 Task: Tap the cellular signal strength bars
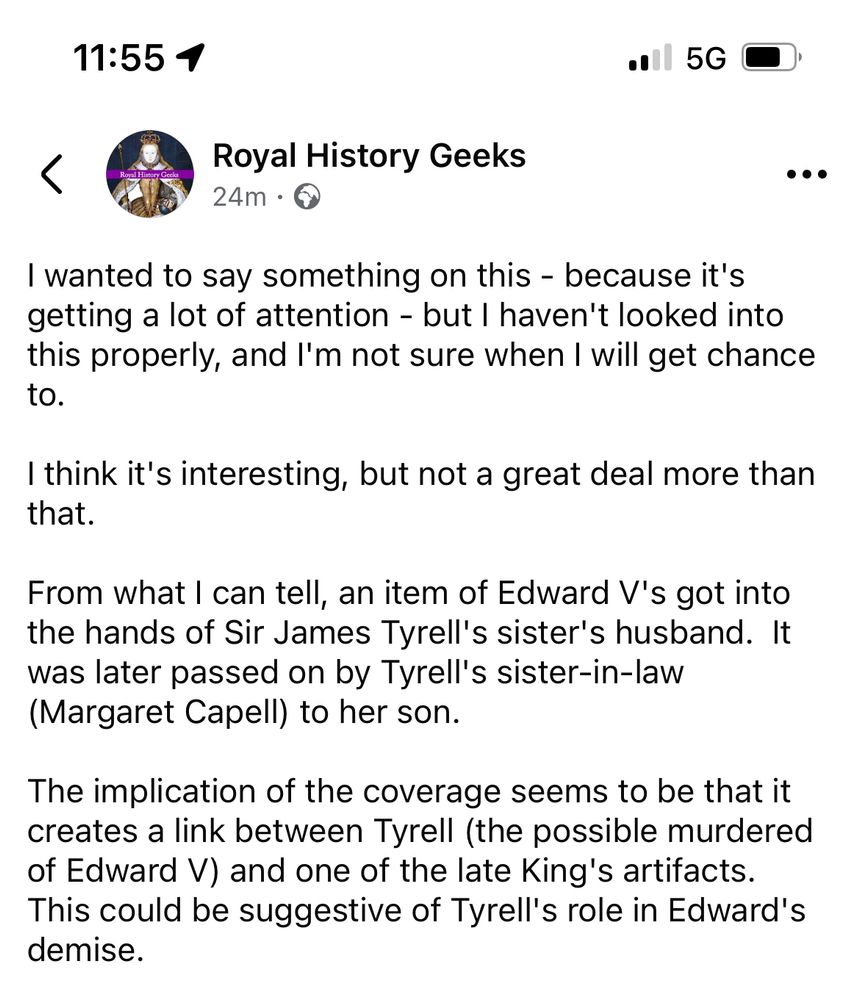pos(649,57)
